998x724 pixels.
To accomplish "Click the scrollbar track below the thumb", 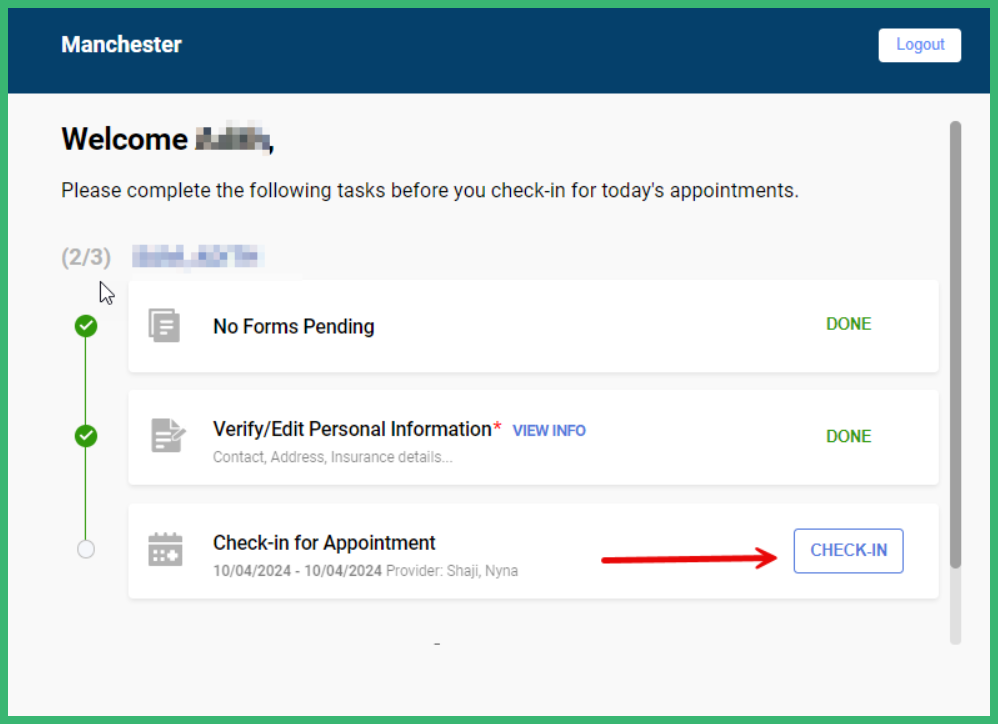I will (x=955, y=606).
